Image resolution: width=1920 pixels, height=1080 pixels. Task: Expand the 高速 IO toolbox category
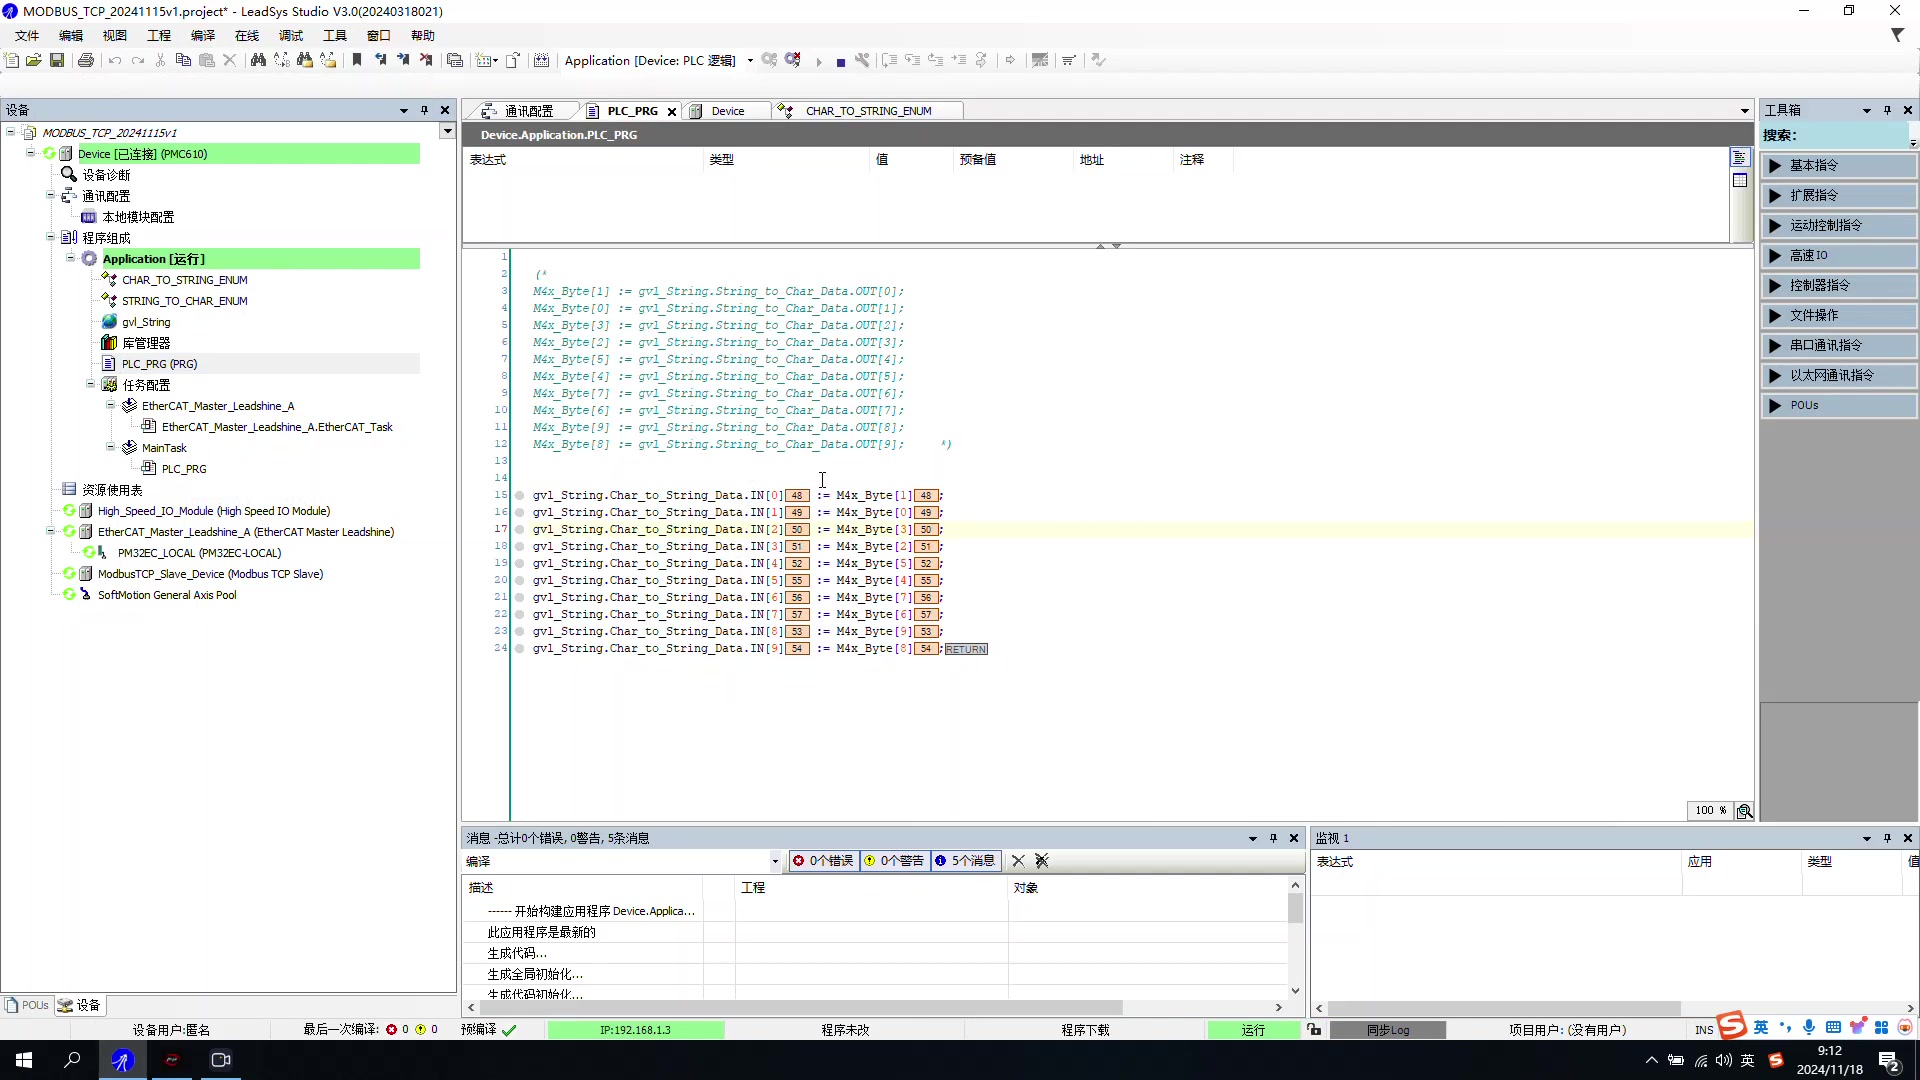(x=1838, y=256)
